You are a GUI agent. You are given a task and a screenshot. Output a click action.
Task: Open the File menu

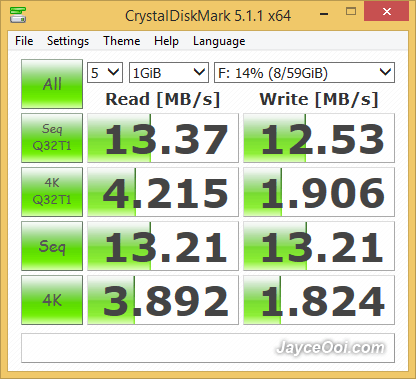coord(24,41)
